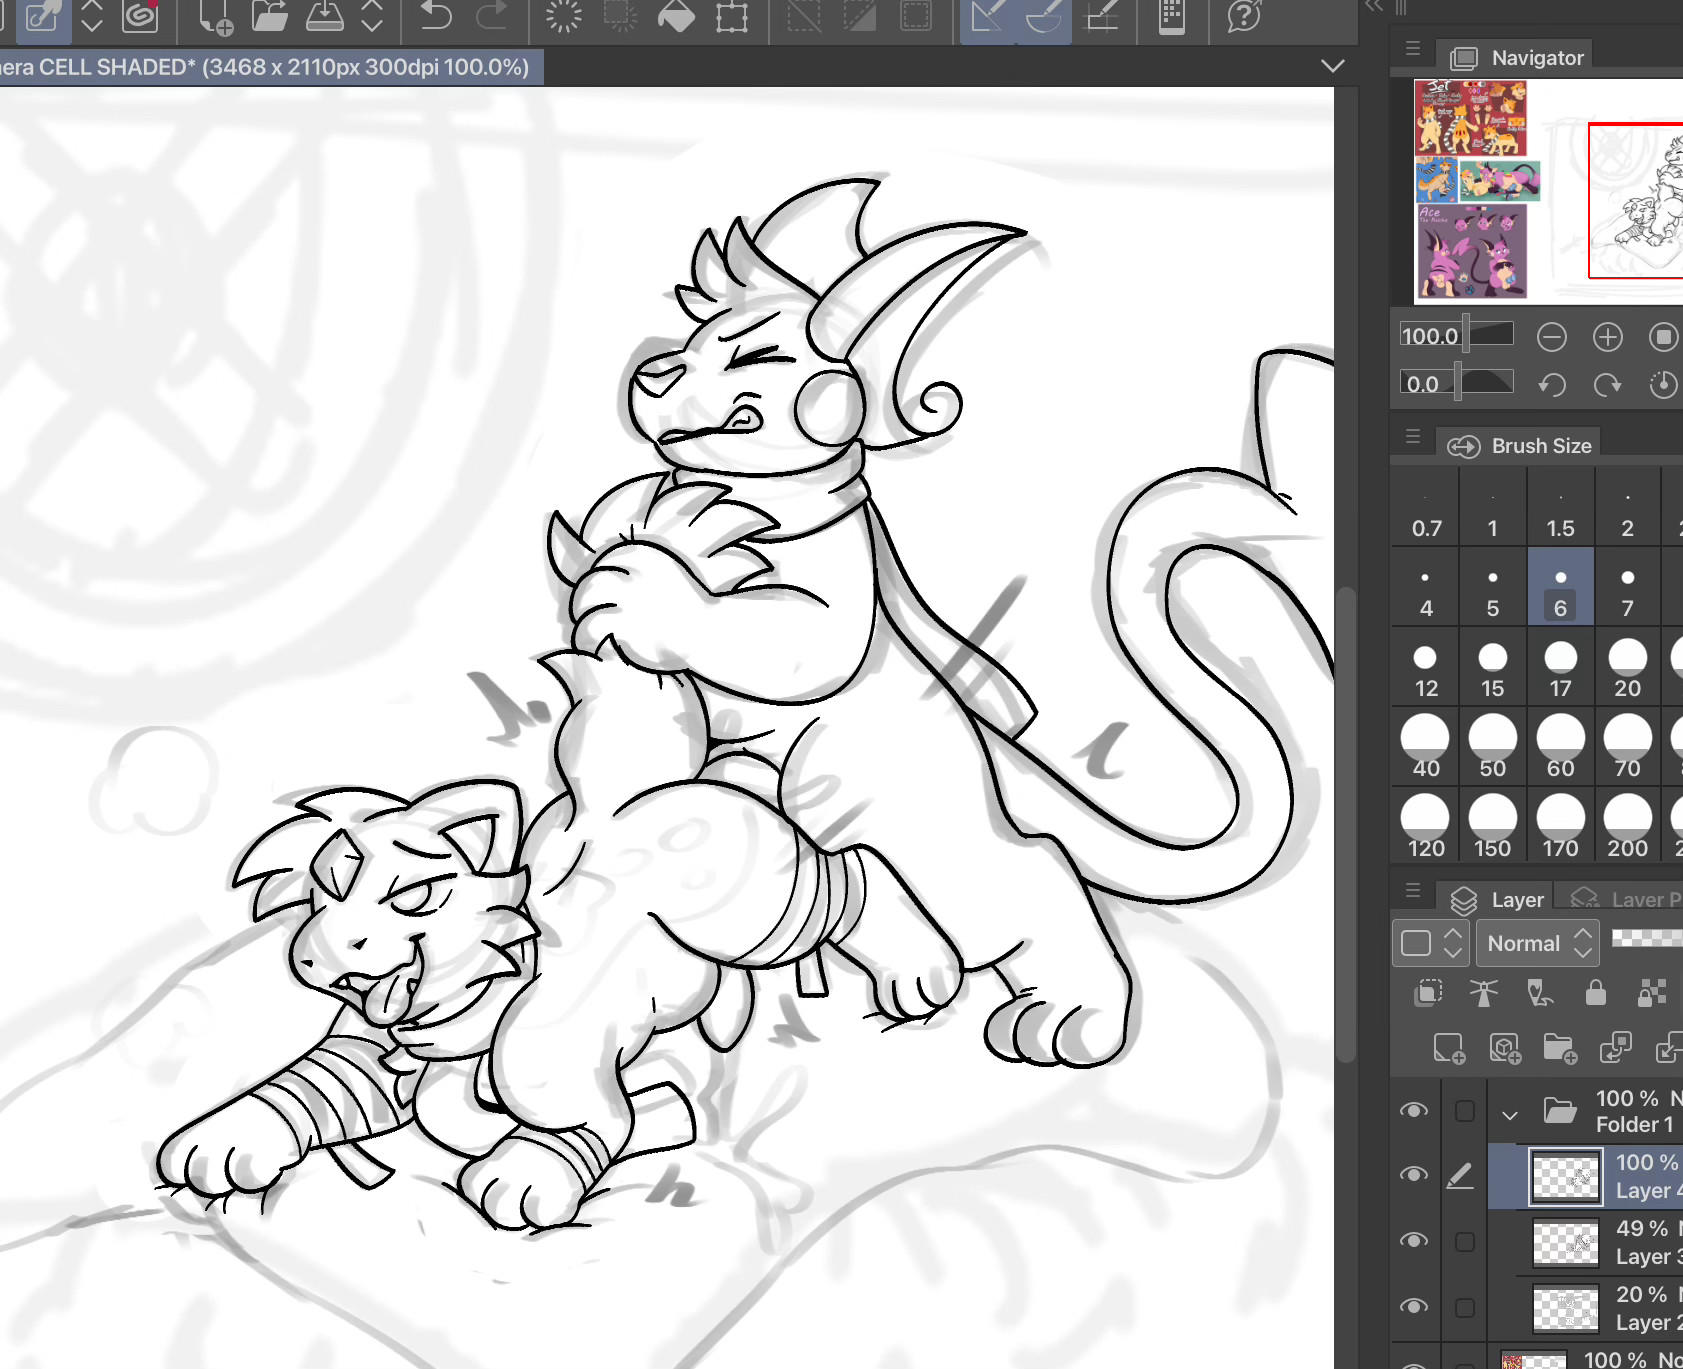Create a new layer folder

[1560, 1048]
